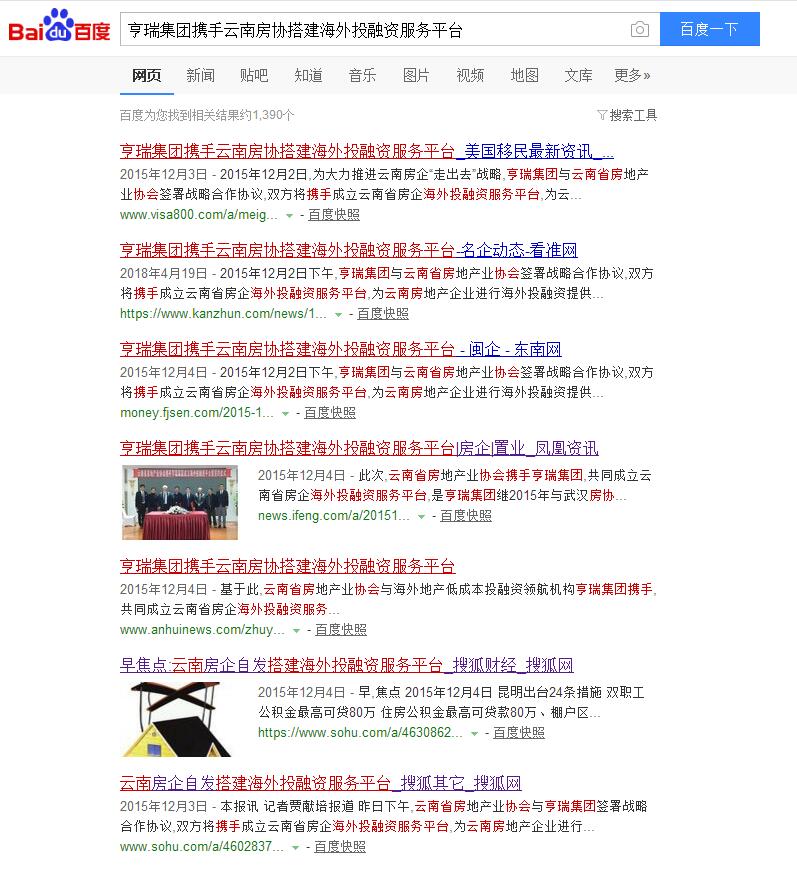Open the 贴吧 tab
The height and width of the screenshot is (870, 797).
tap(254, 75)
